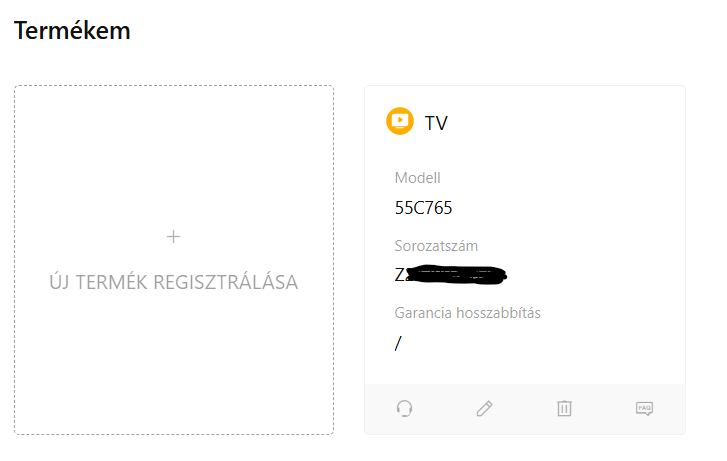The image size is (727, 461).
Task: Click ÚJ TERMÉK REGISZTRÁLÁSA text
Action: pos(173,282)
